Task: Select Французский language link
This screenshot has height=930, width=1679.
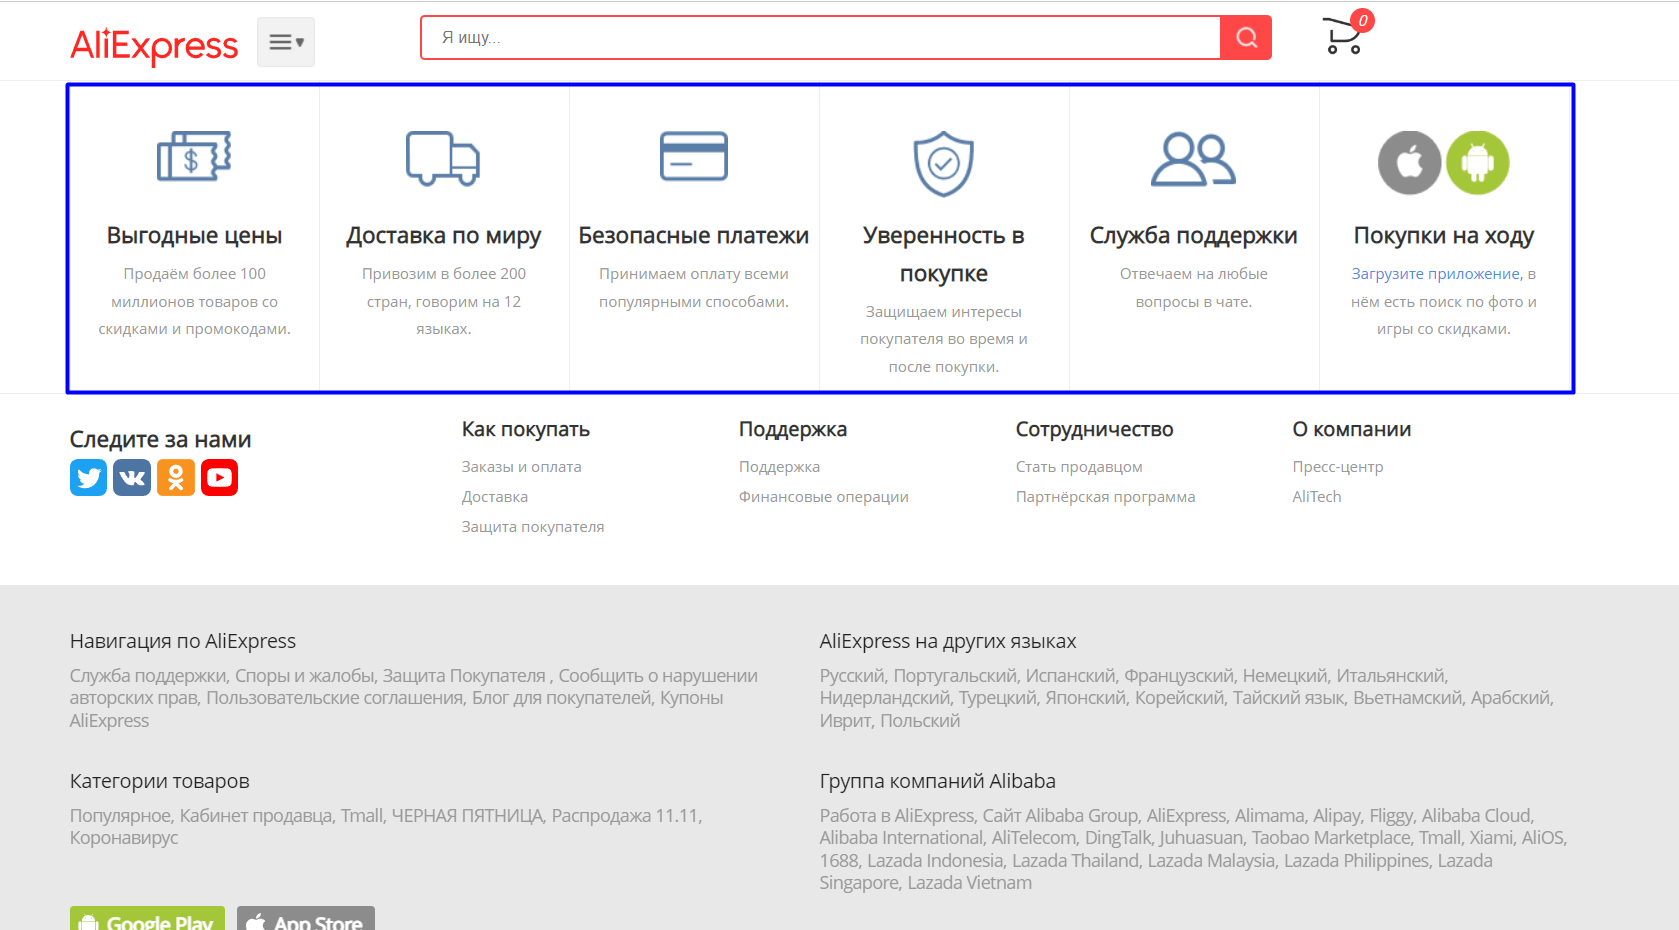Action: click(x=1180, y=676)
